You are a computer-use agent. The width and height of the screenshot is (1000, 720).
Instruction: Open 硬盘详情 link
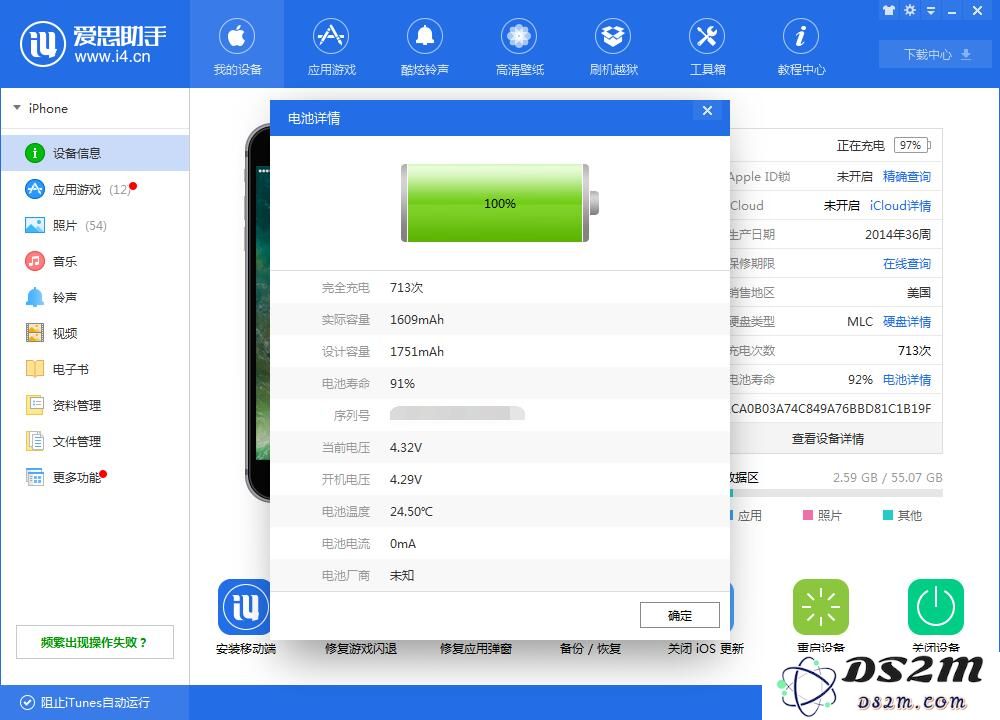pyautogui.click(x=906, y=321)
